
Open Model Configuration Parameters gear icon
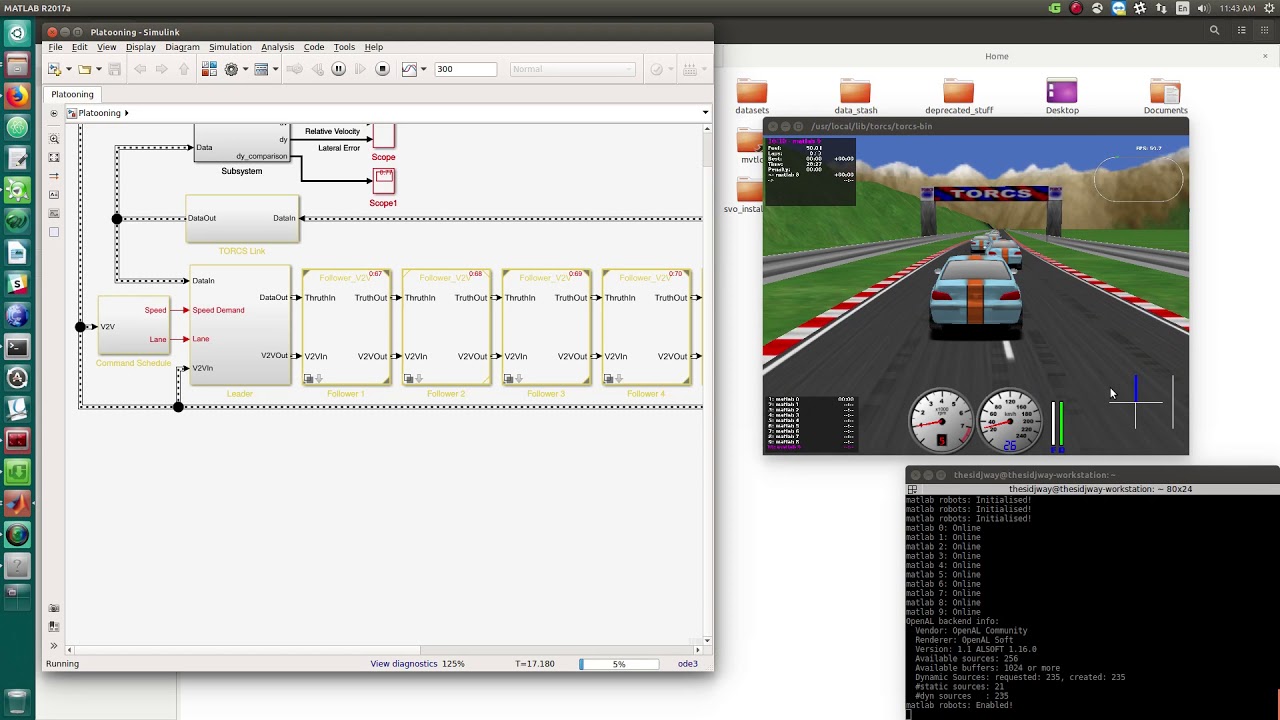tap(231, 69)
